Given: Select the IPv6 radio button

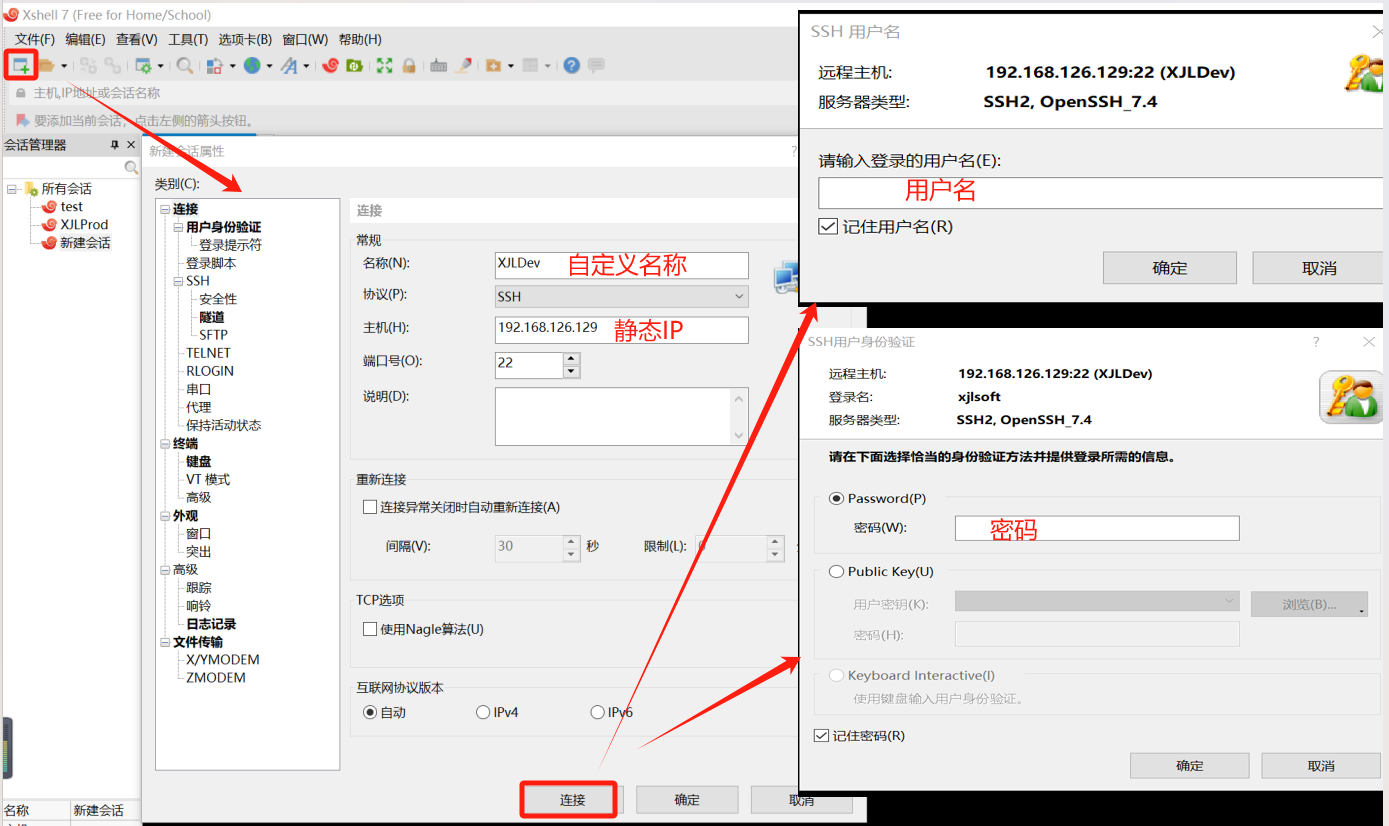Looking at the screenshot, I should 597,713.
